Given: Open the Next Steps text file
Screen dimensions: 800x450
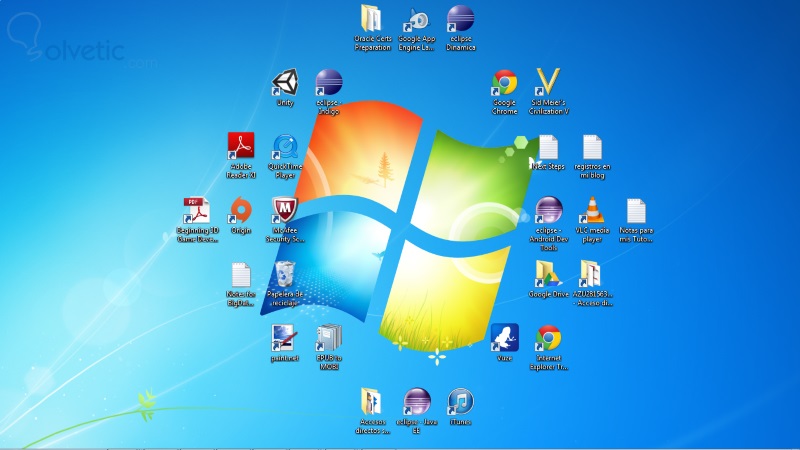Looking at the screenshot, I should [x=548, y=152].
